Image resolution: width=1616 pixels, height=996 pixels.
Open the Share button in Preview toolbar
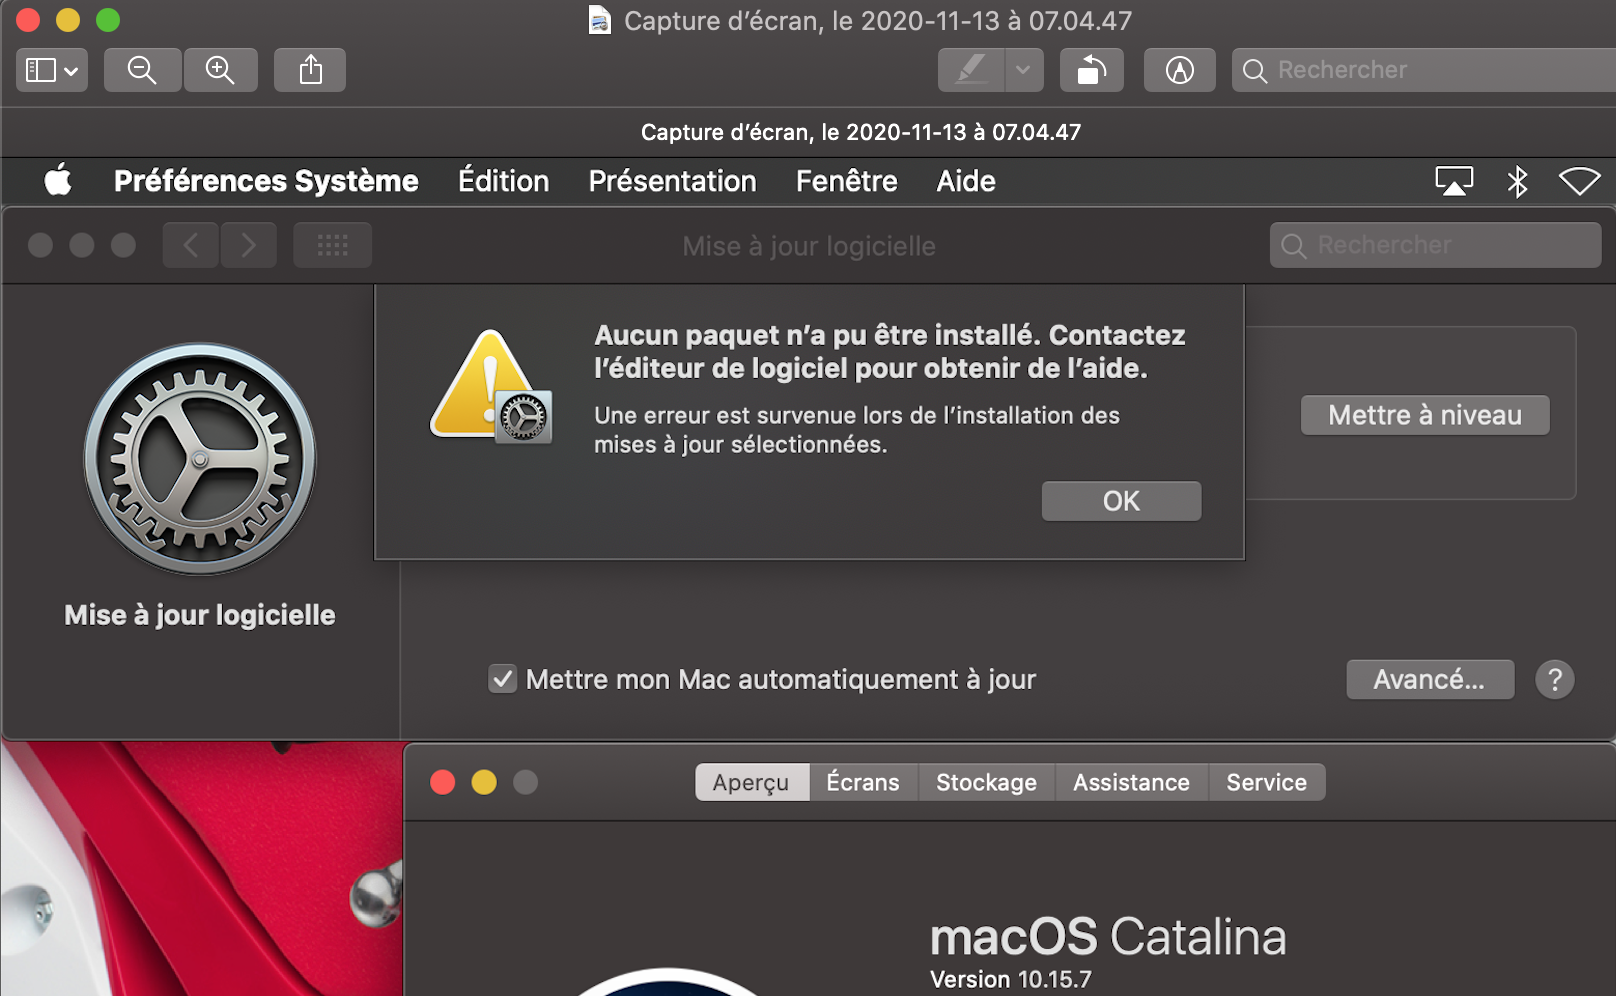[311, 70]
